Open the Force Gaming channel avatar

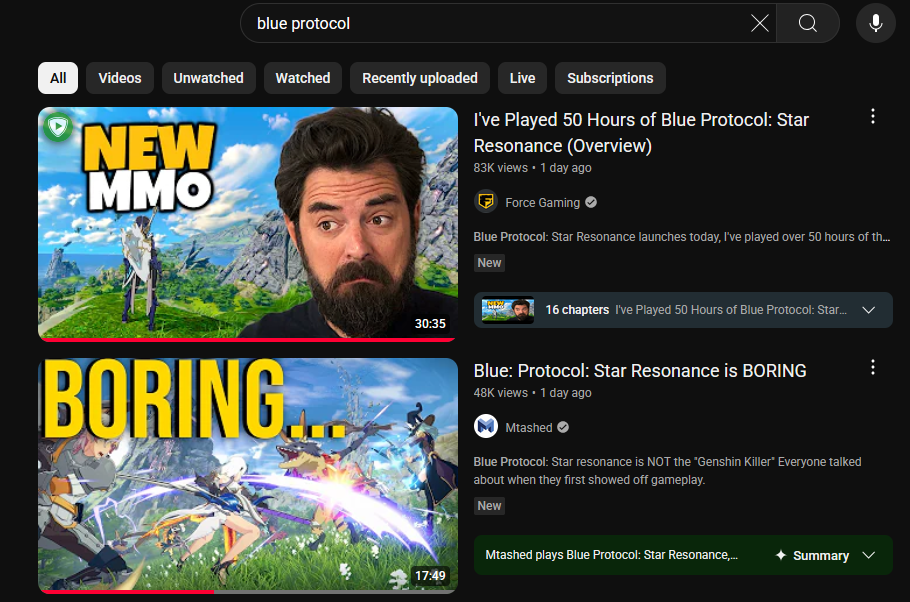point(486,202)
